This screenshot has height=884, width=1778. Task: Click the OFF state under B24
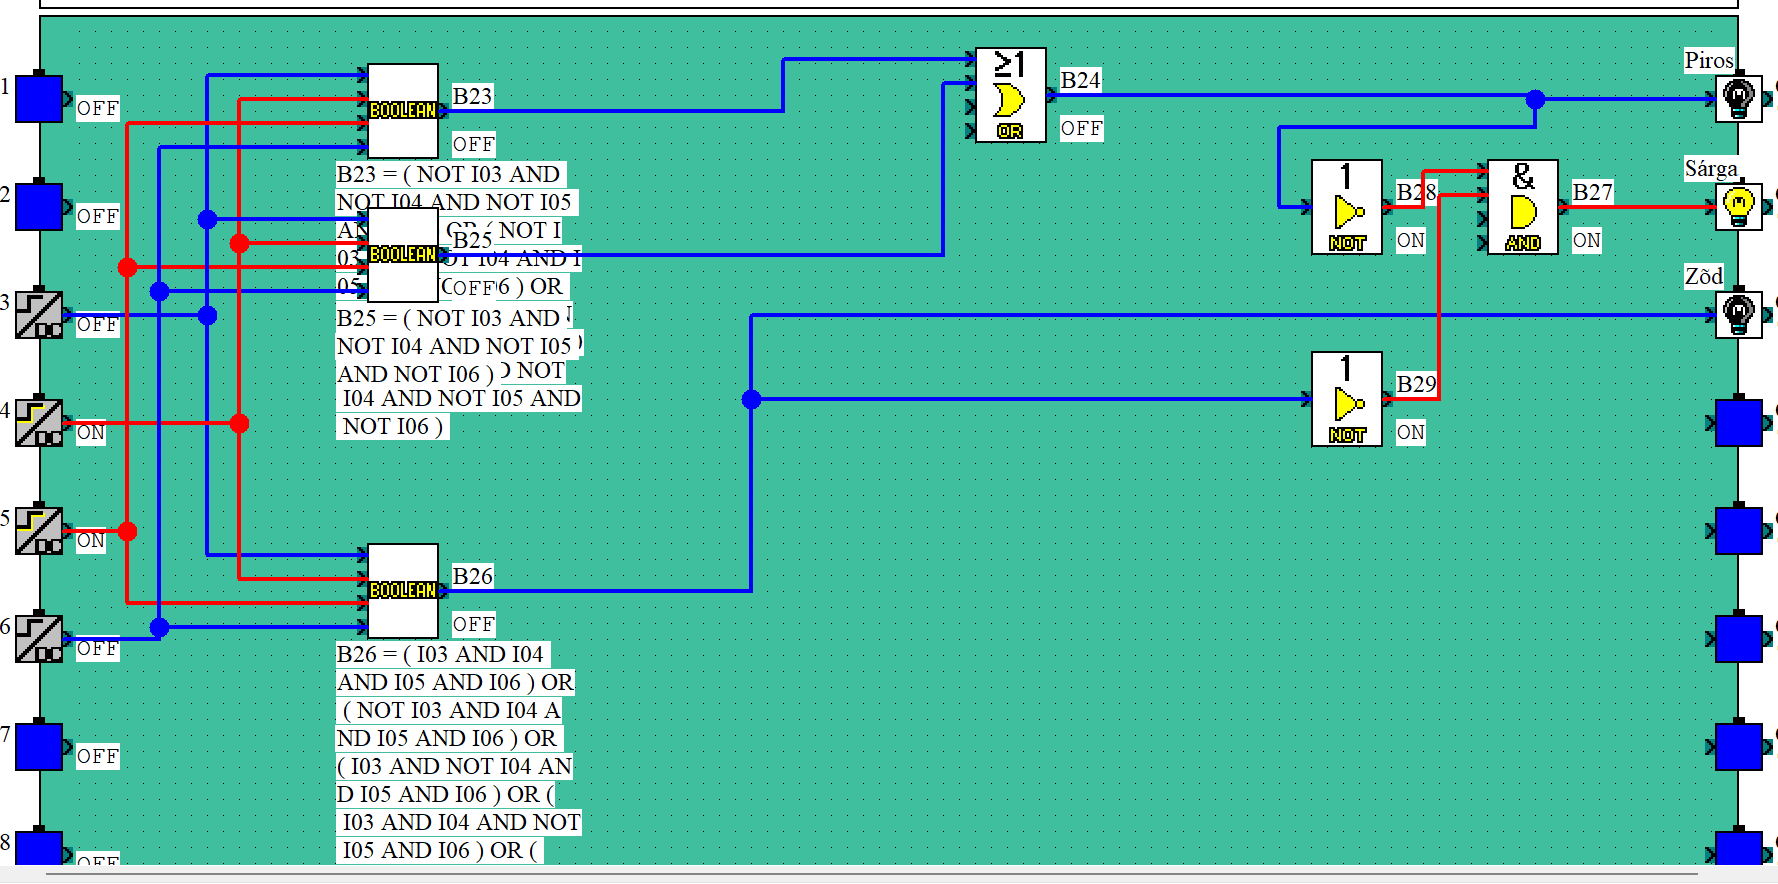(x=1082, y=129)
